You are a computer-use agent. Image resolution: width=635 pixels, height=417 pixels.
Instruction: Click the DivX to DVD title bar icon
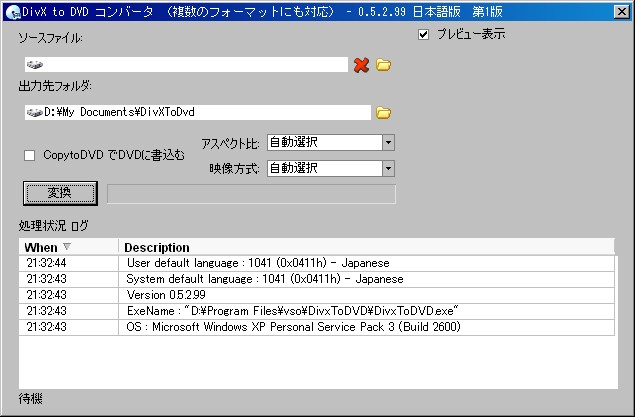(10, 10)
